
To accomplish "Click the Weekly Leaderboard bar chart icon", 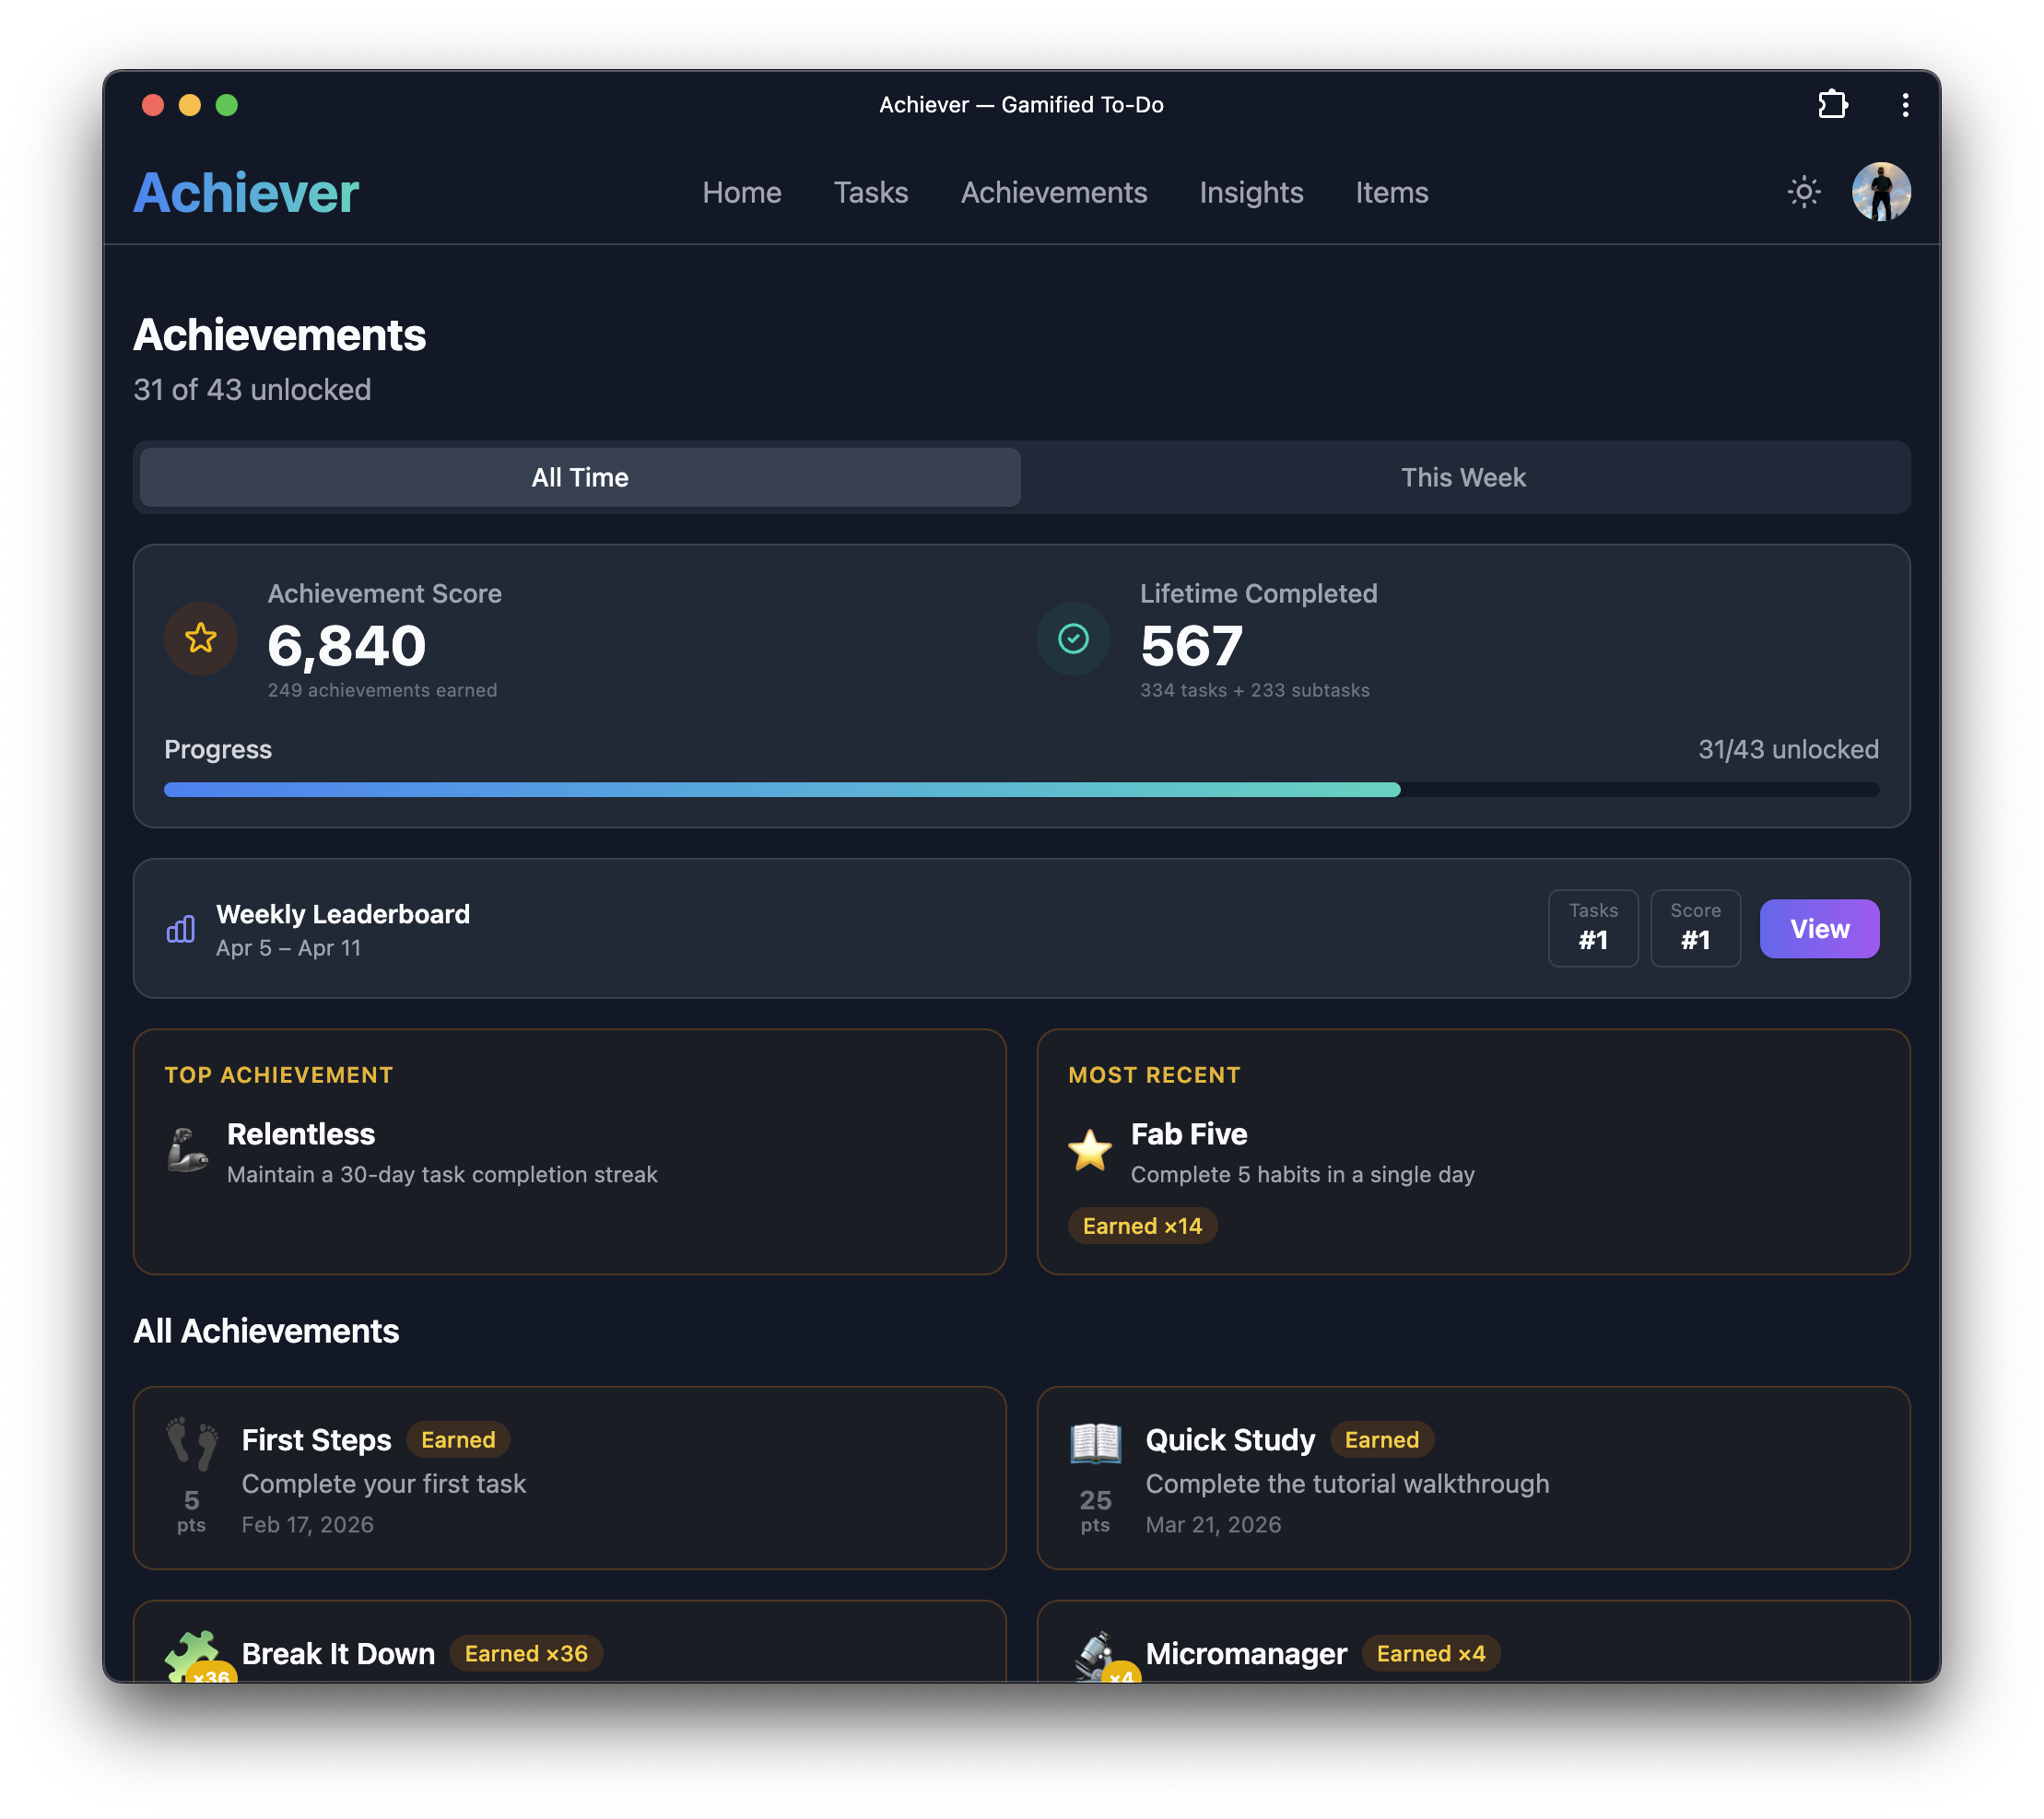I will [x=179, y=928].
